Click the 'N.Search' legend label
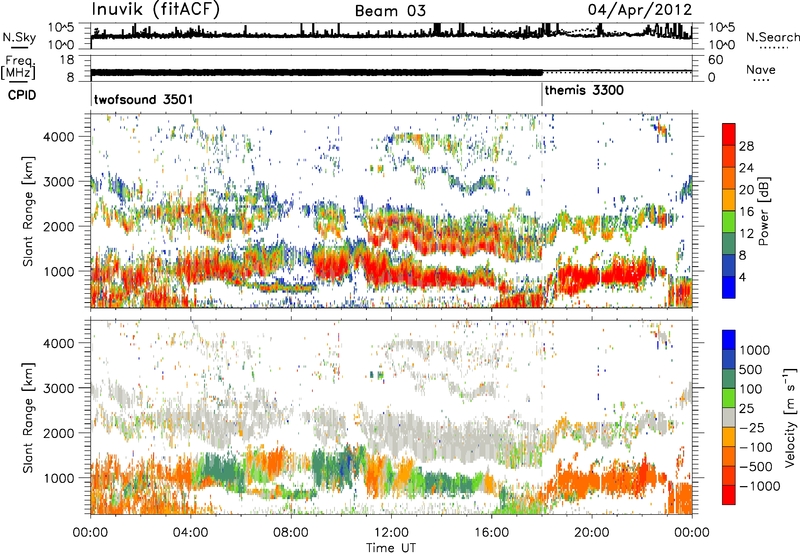800x554 pixels. coord(772,37)
